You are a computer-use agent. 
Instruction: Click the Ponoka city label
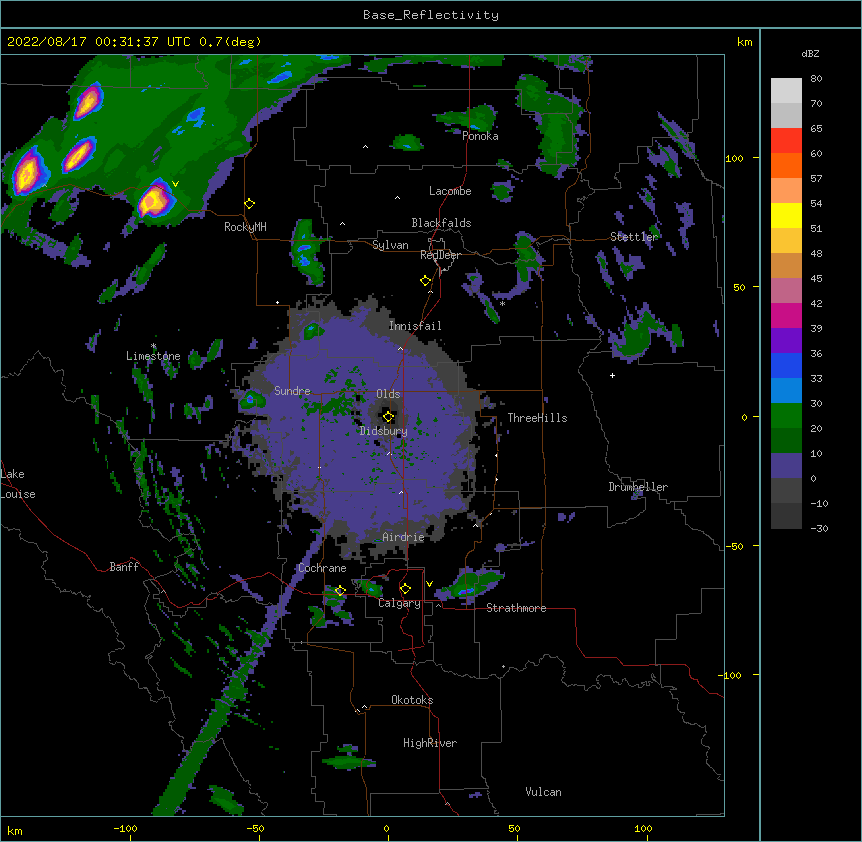point(480,136)
